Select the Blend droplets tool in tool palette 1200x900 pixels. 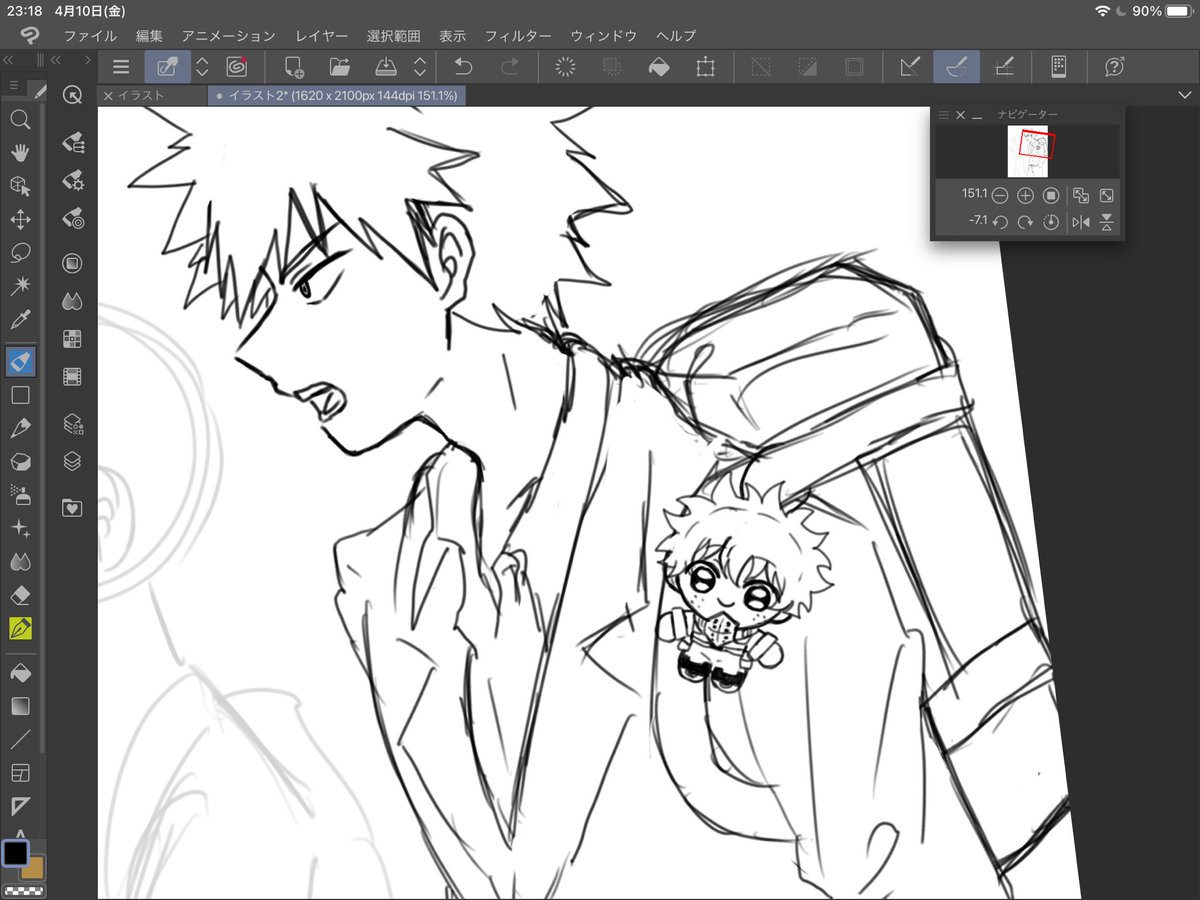click(19, 561)
